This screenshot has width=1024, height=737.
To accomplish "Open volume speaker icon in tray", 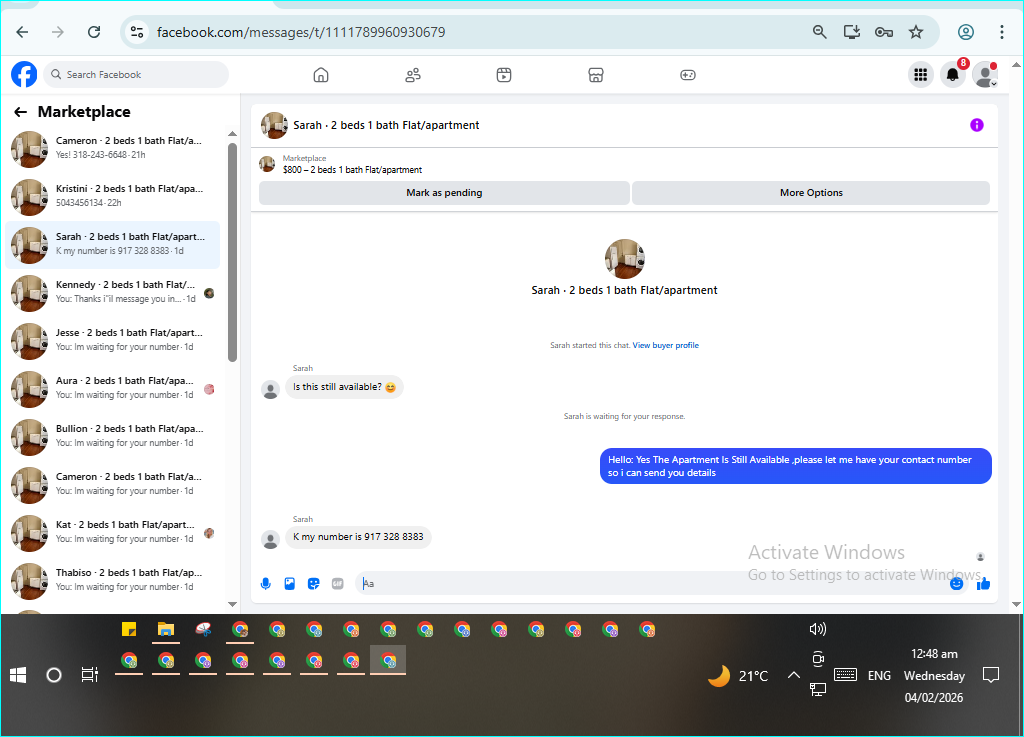I will point(818,629).
